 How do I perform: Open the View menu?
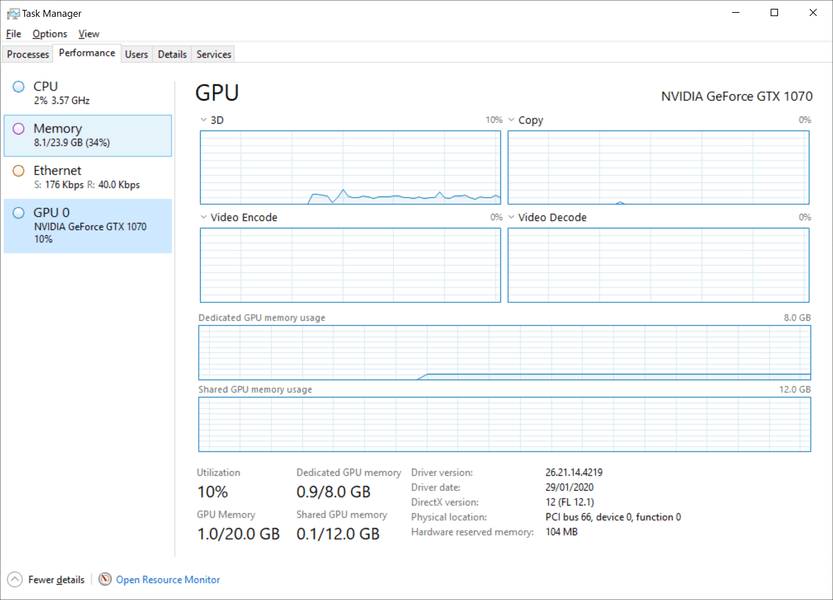(x=89, y=34)
